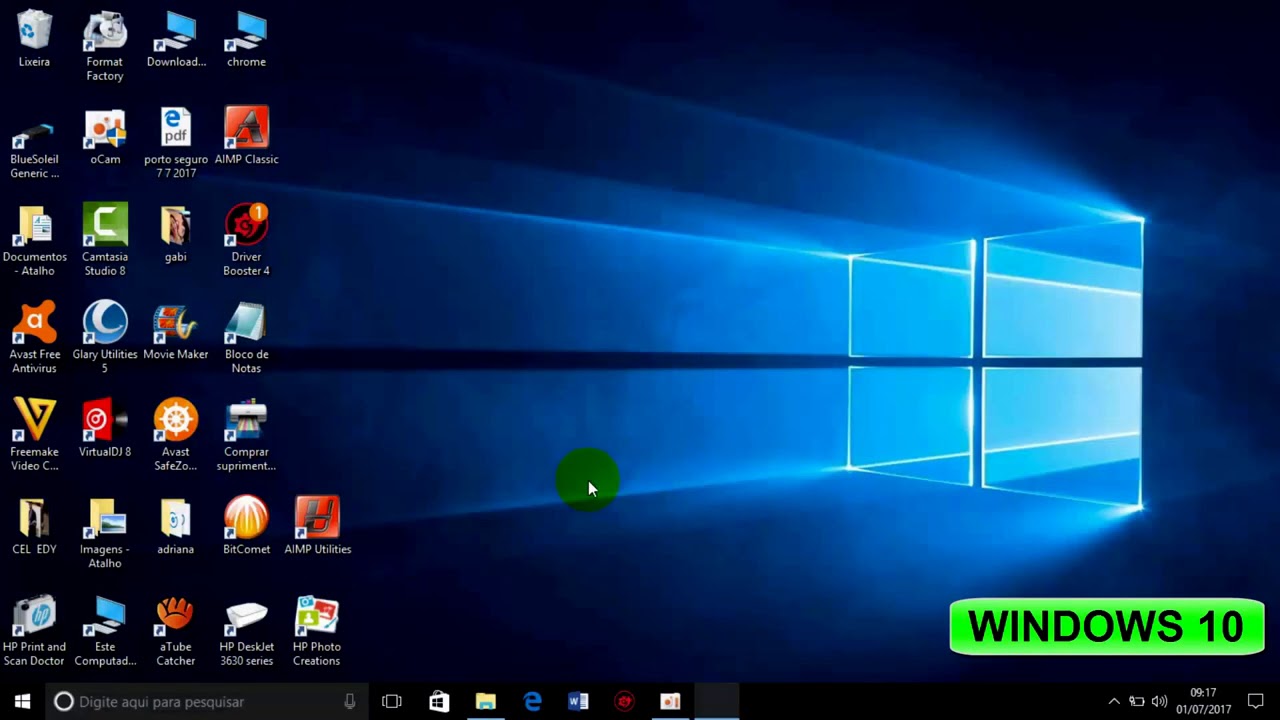Launch oCam screen recorder shortcut
1280x720 pixels.
coord(105,137)
